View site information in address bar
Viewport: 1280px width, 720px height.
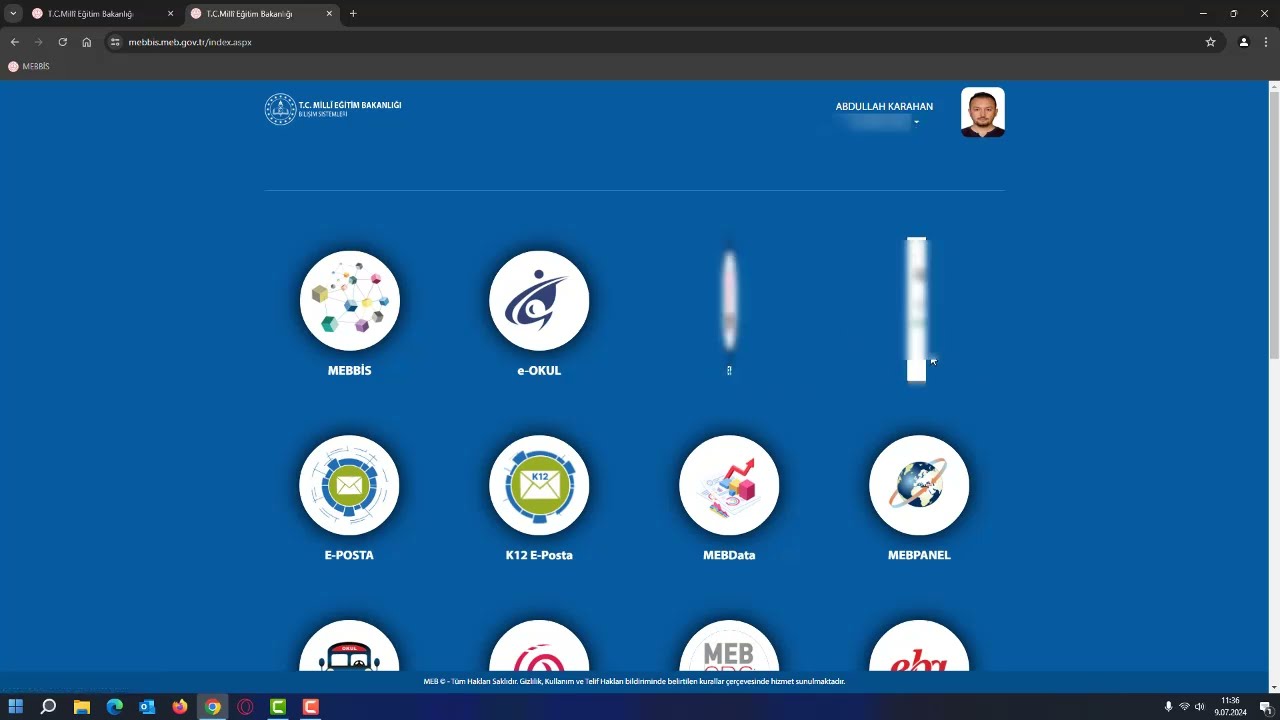(115, 42)
